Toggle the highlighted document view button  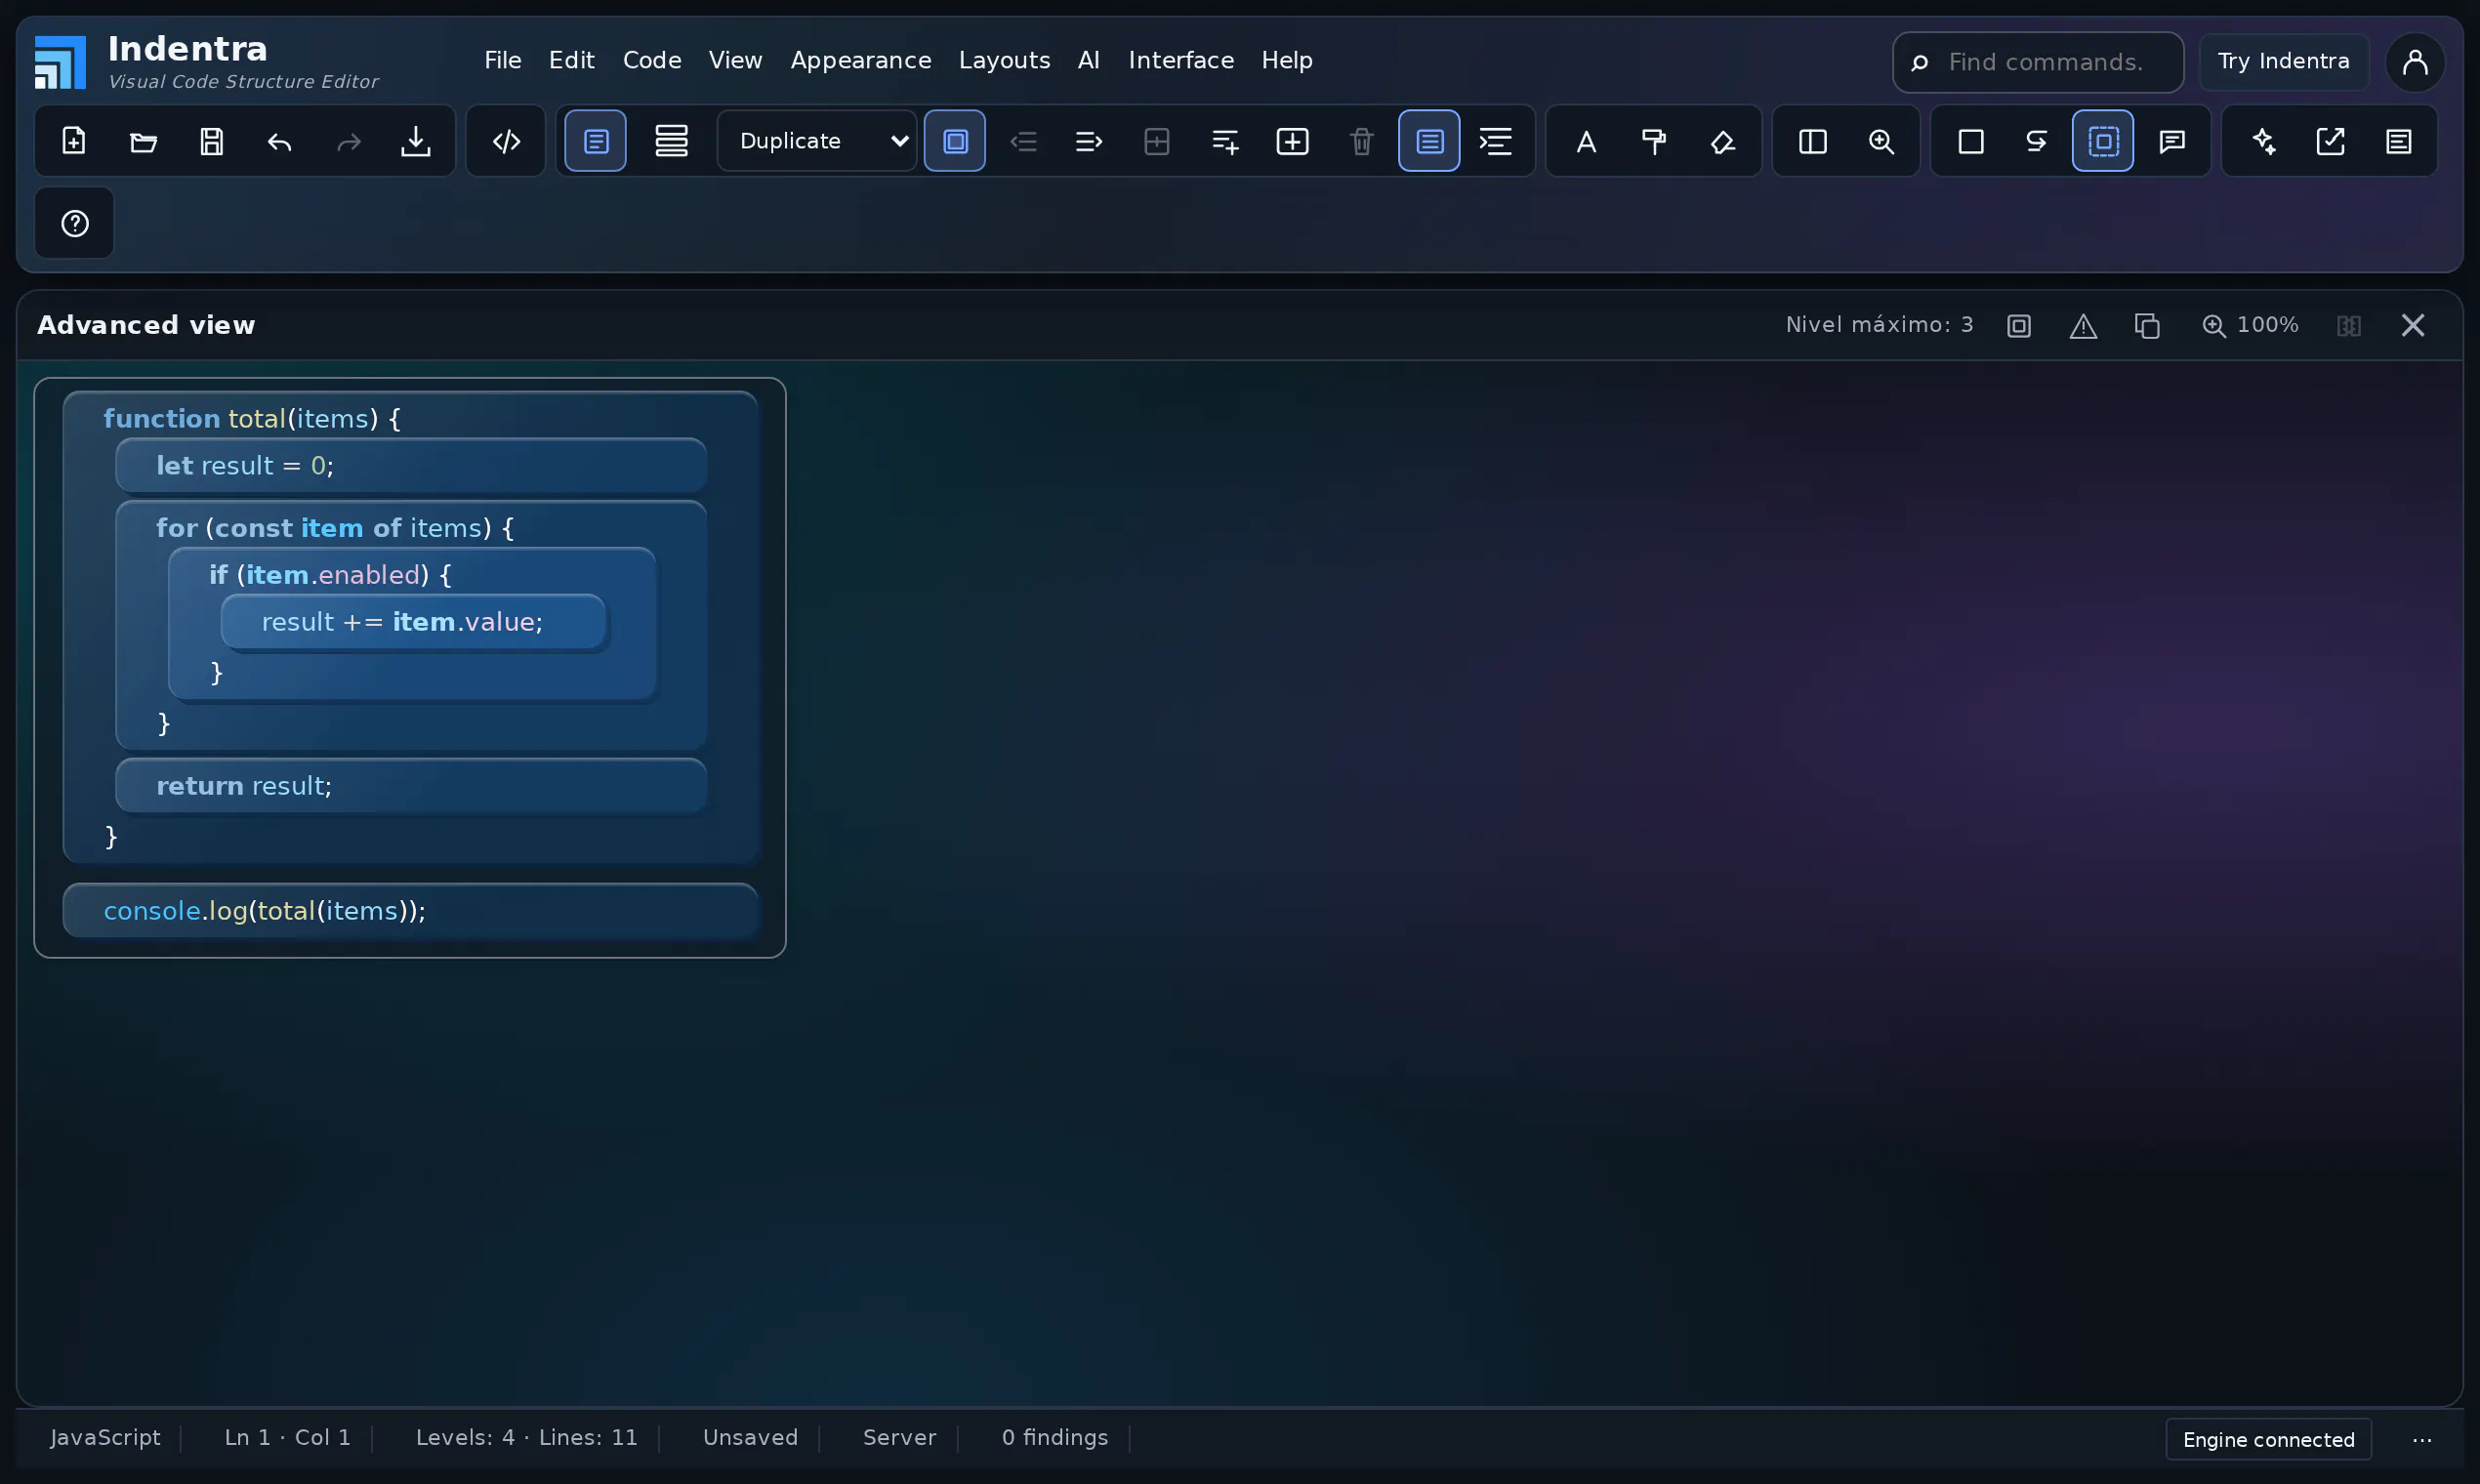596,141
